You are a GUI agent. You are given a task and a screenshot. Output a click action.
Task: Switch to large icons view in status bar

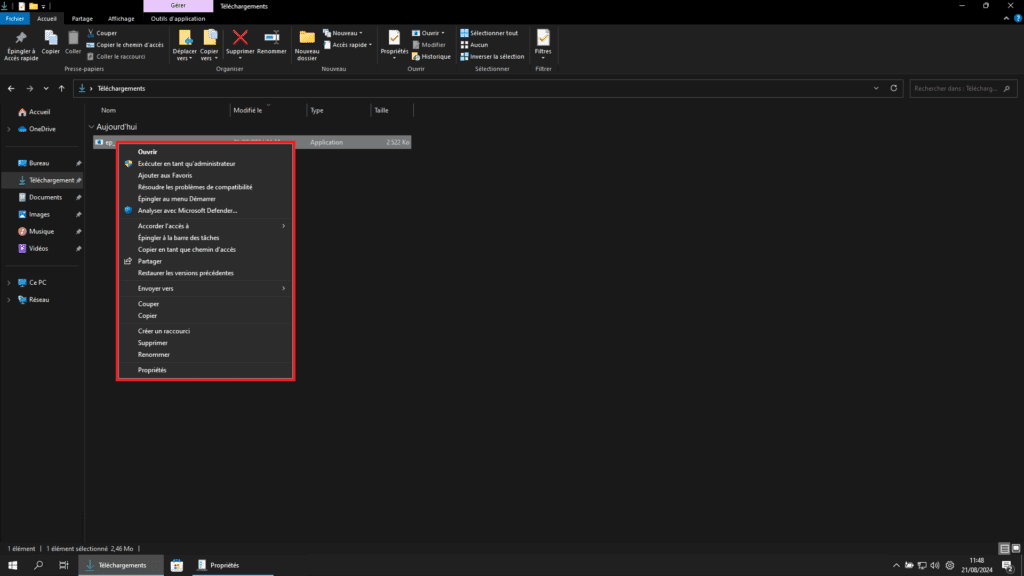pyautogui.click(x=1015, y=549)
